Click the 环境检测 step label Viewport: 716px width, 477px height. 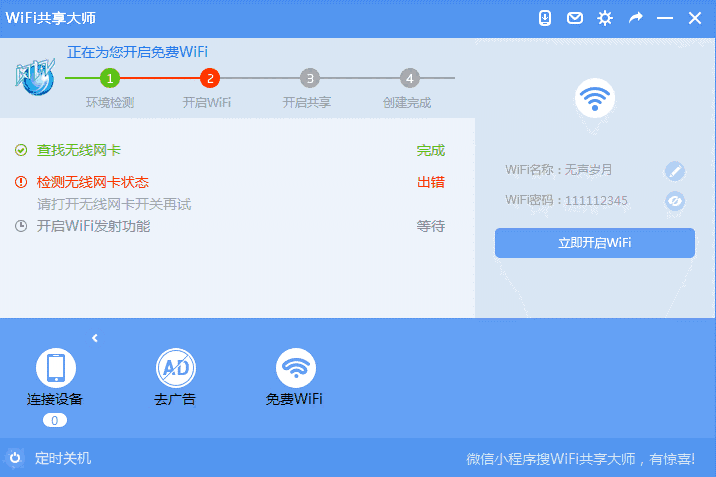click(x=110, y=103)
